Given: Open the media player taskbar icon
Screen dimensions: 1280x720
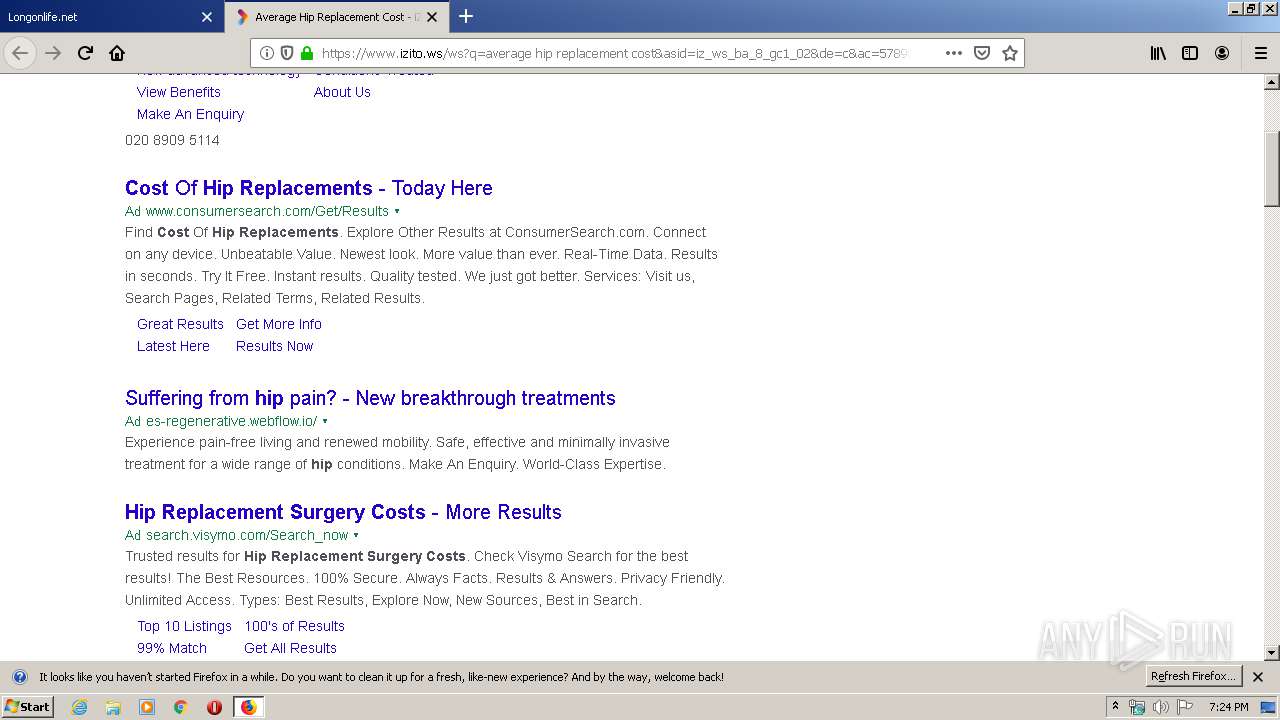Looking at the screenshot, I should (147, 707).
